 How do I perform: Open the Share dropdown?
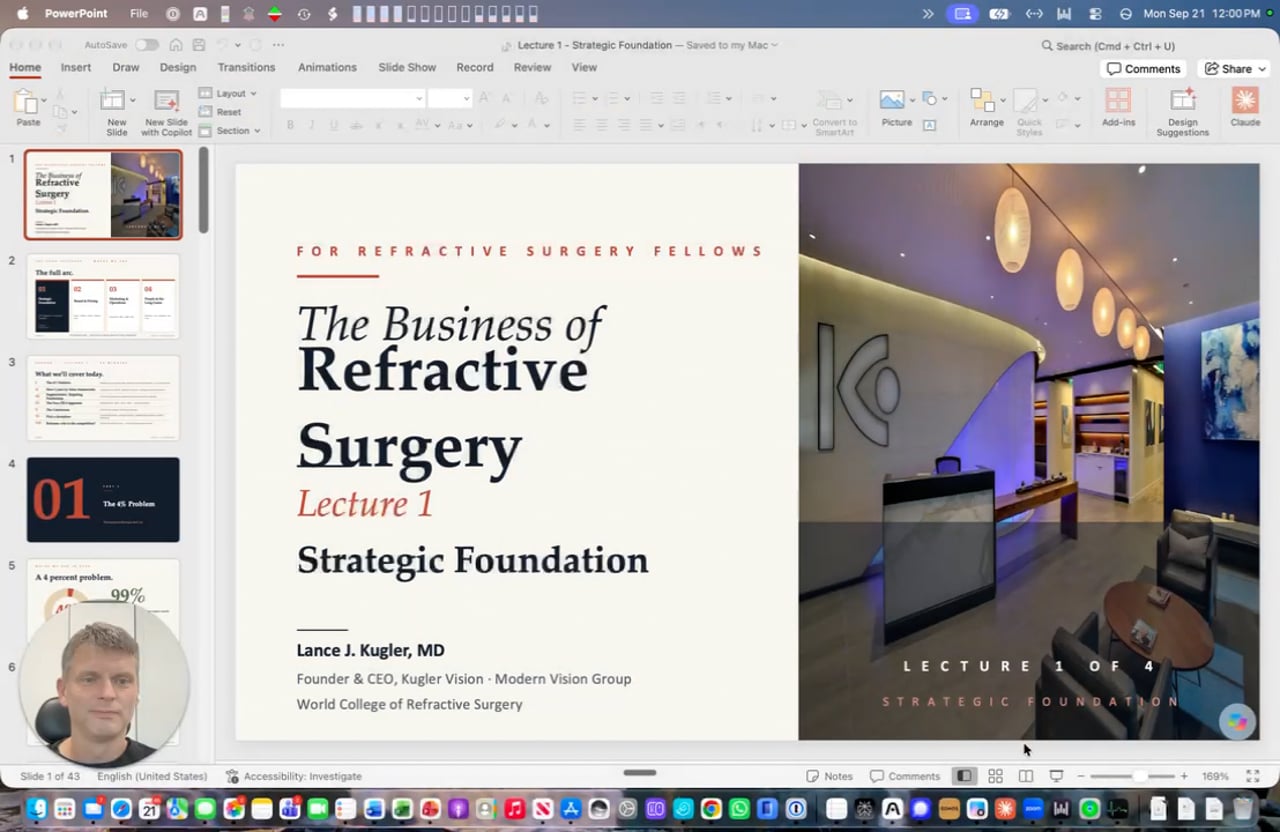point(1234,69)
